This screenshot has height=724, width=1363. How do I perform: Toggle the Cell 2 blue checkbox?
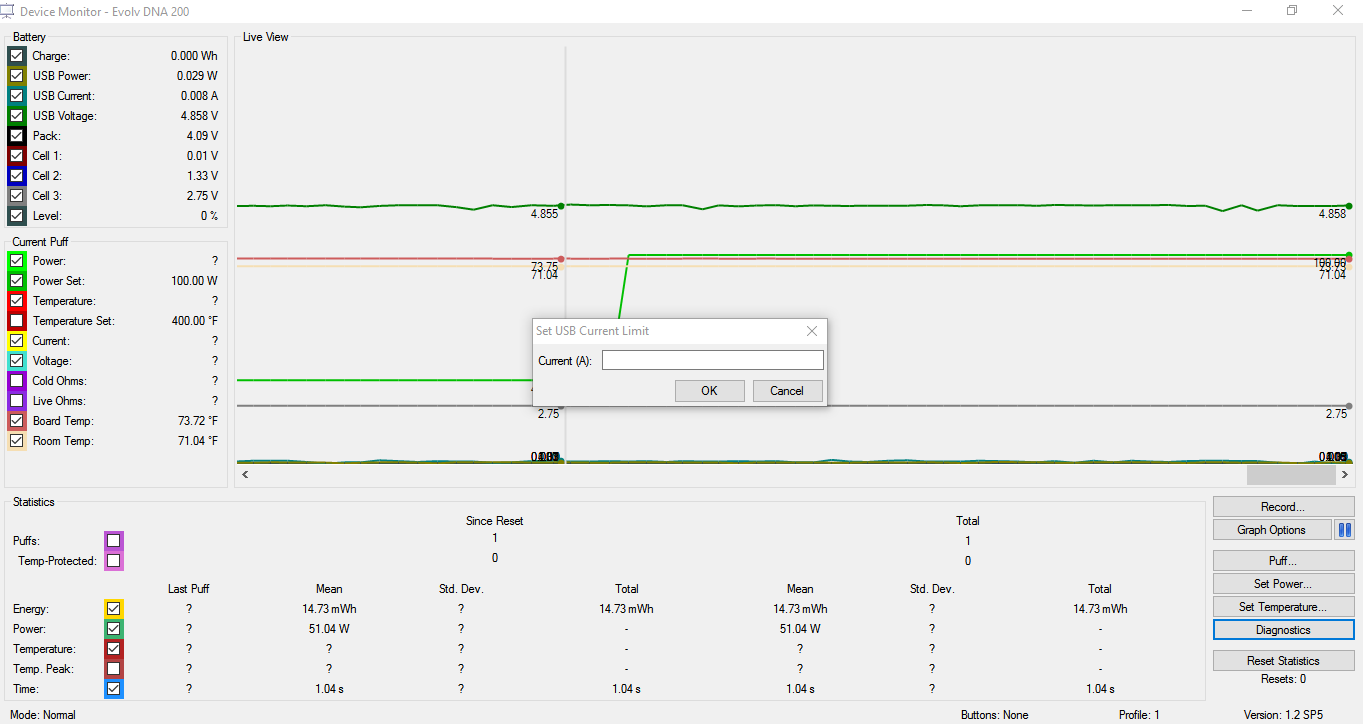pos(17,176)
